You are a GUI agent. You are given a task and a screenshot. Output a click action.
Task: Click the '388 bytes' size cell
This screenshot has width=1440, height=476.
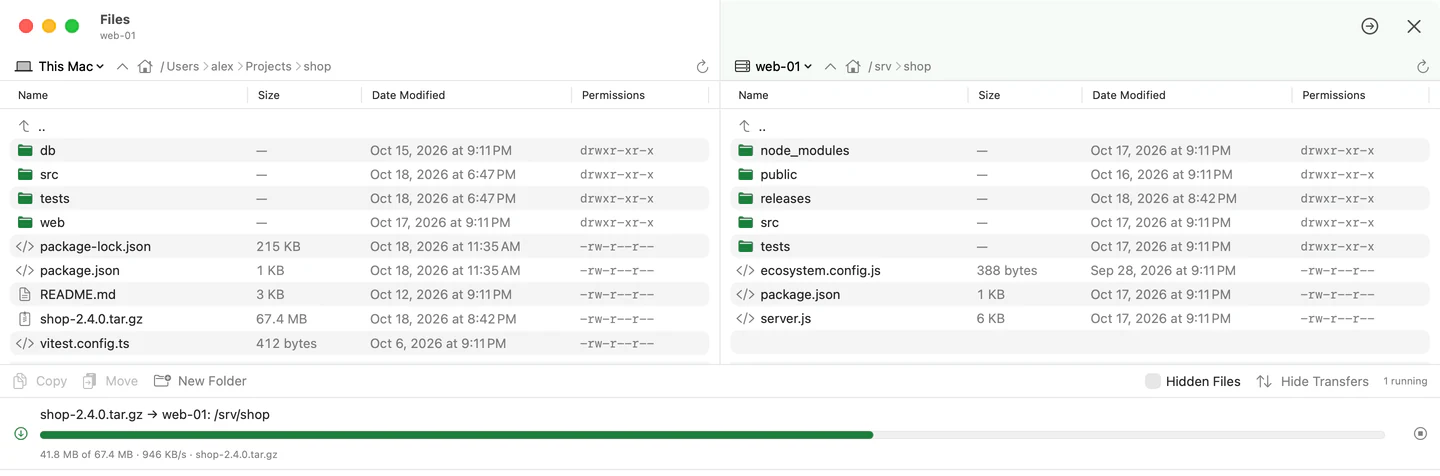[1007, 270]
